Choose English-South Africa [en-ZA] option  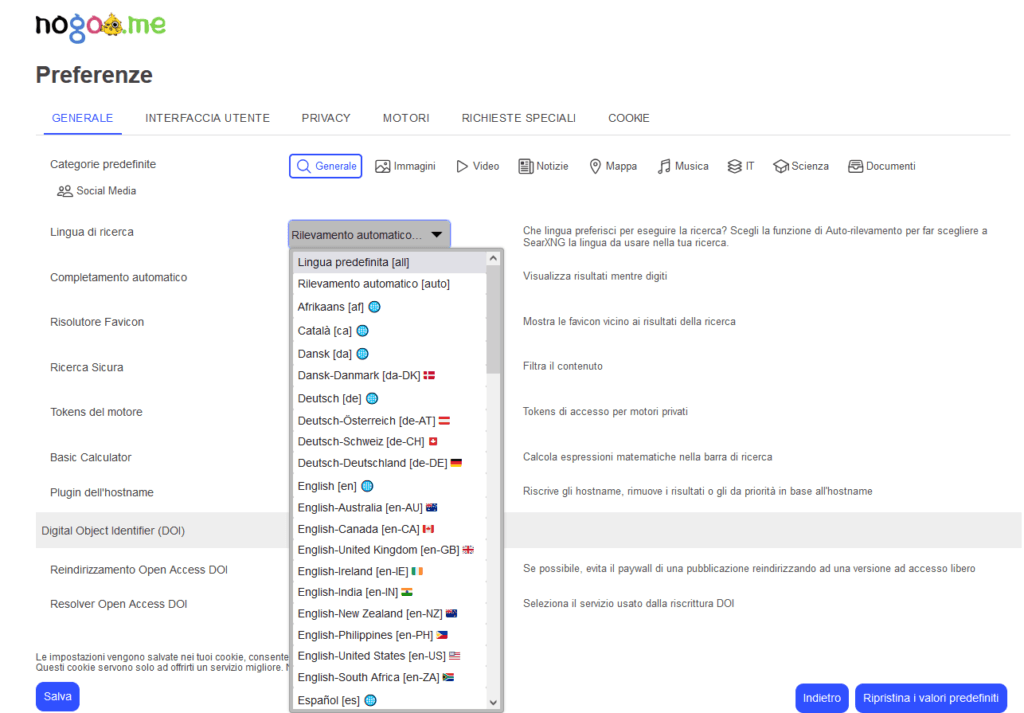(389, 677)
